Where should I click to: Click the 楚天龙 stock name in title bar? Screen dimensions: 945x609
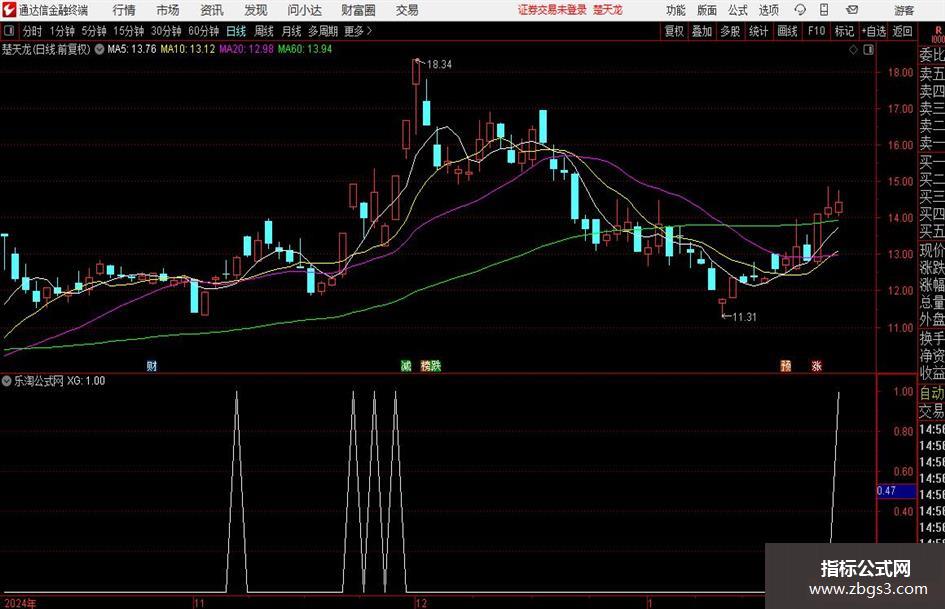coord(607,10)
